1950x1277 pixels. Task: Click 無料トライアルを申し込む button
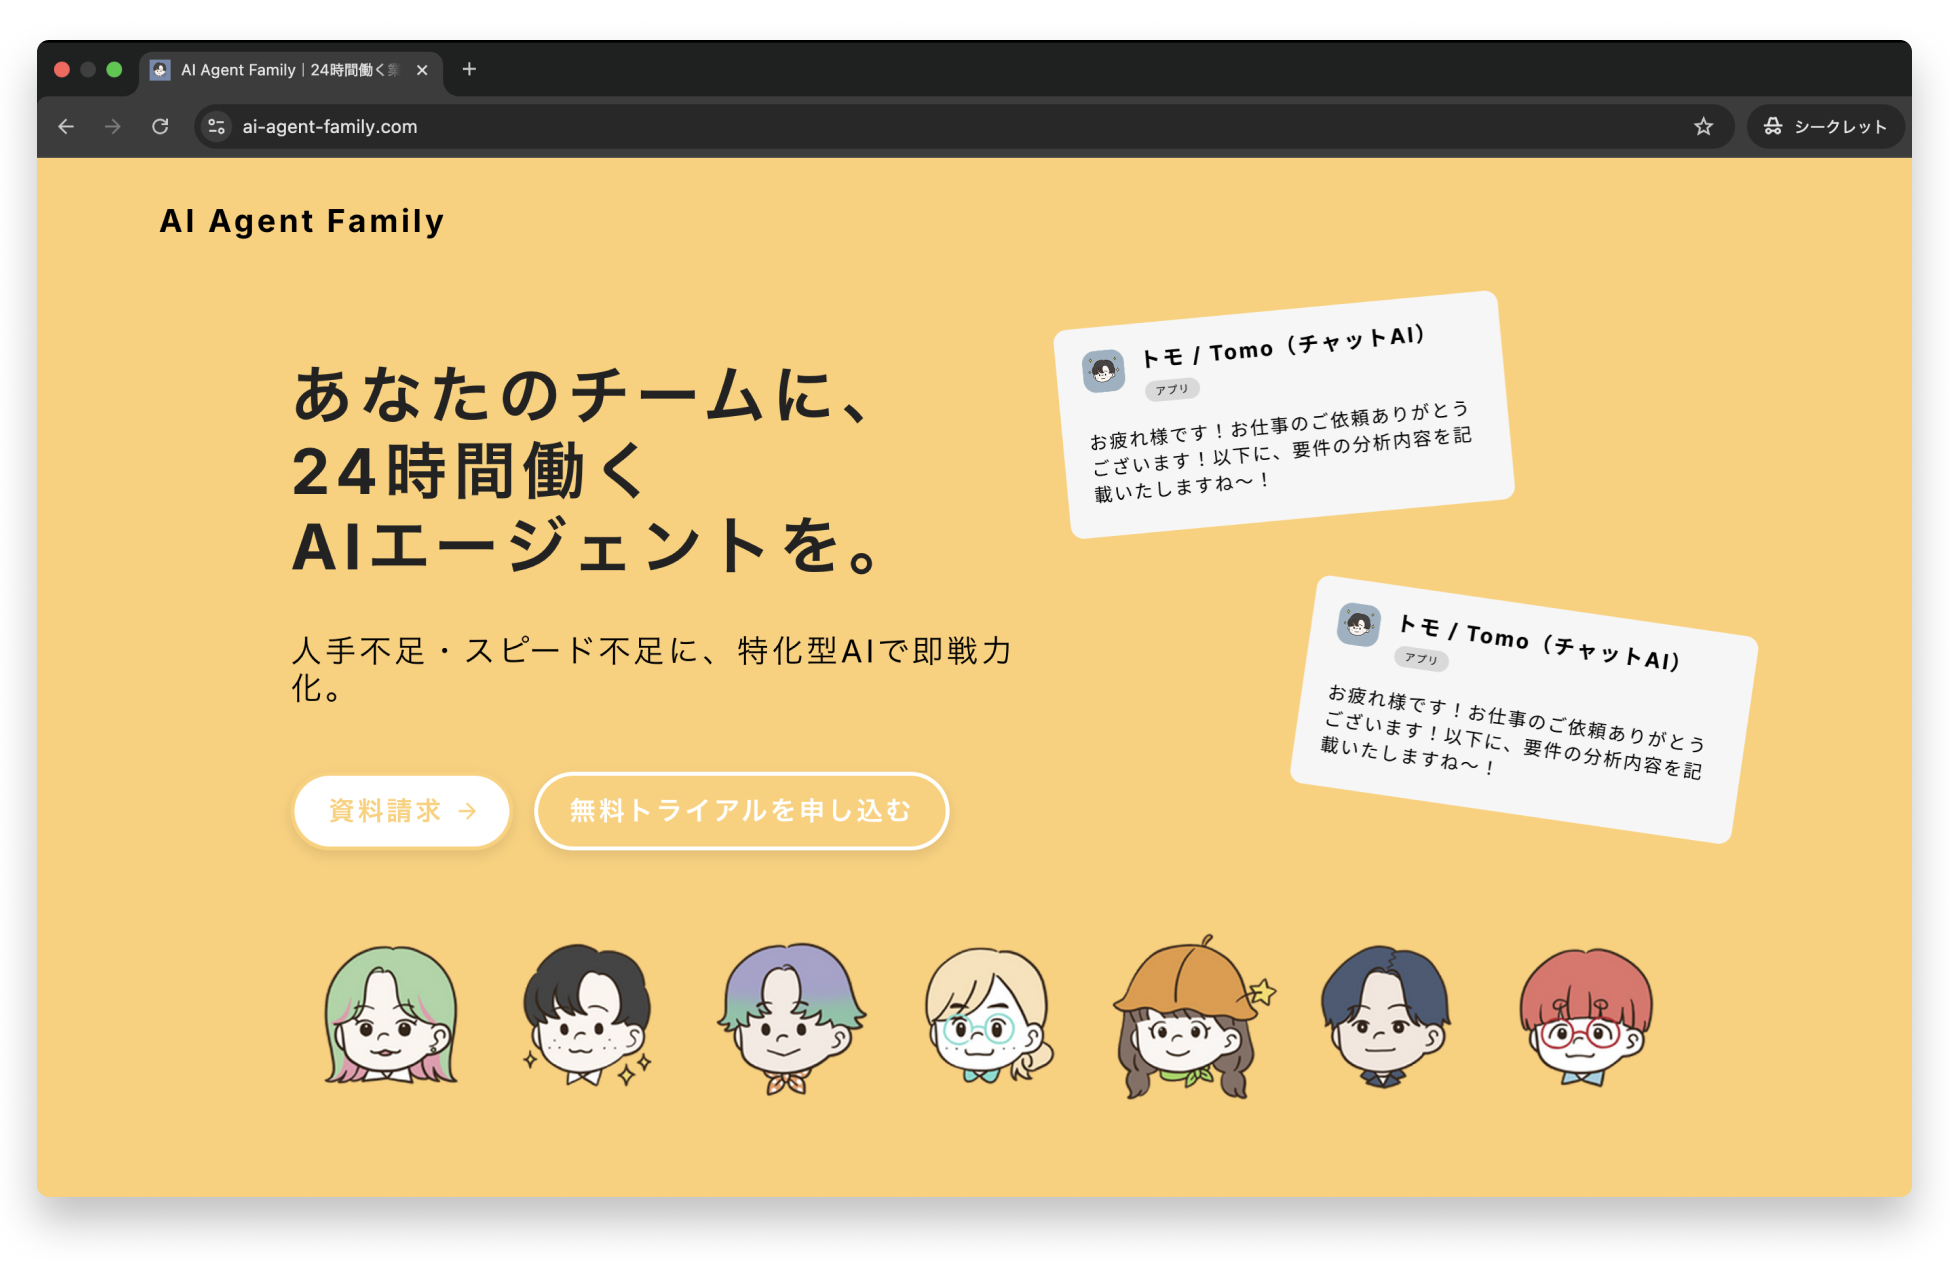tap(741, 811)
